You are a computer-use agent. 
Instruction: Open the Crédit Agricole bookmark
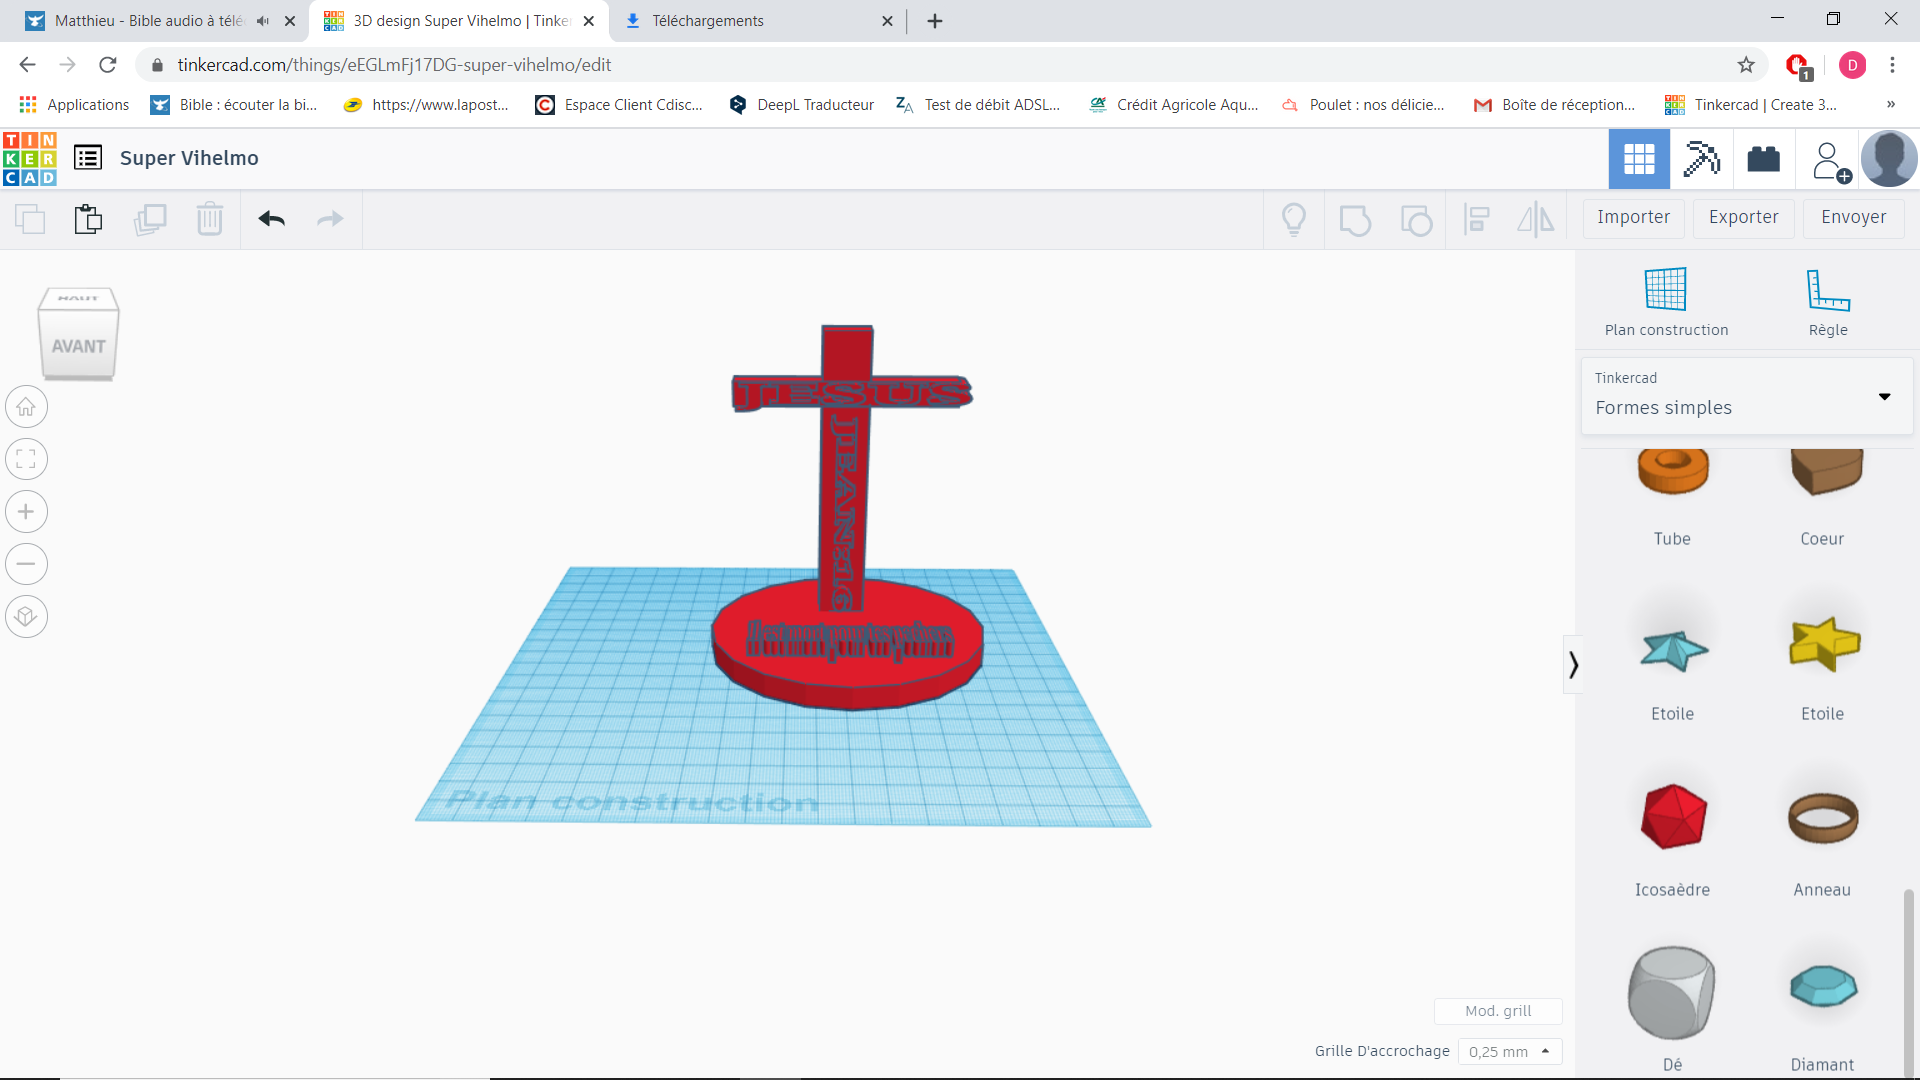pos(1173,104)
